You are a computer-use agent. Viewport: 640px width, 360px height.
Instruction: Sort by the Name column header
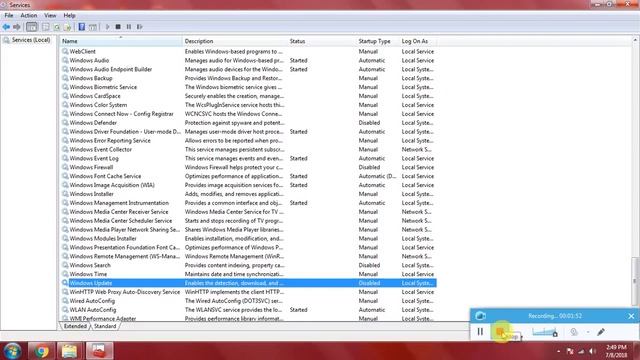[121, 41]
